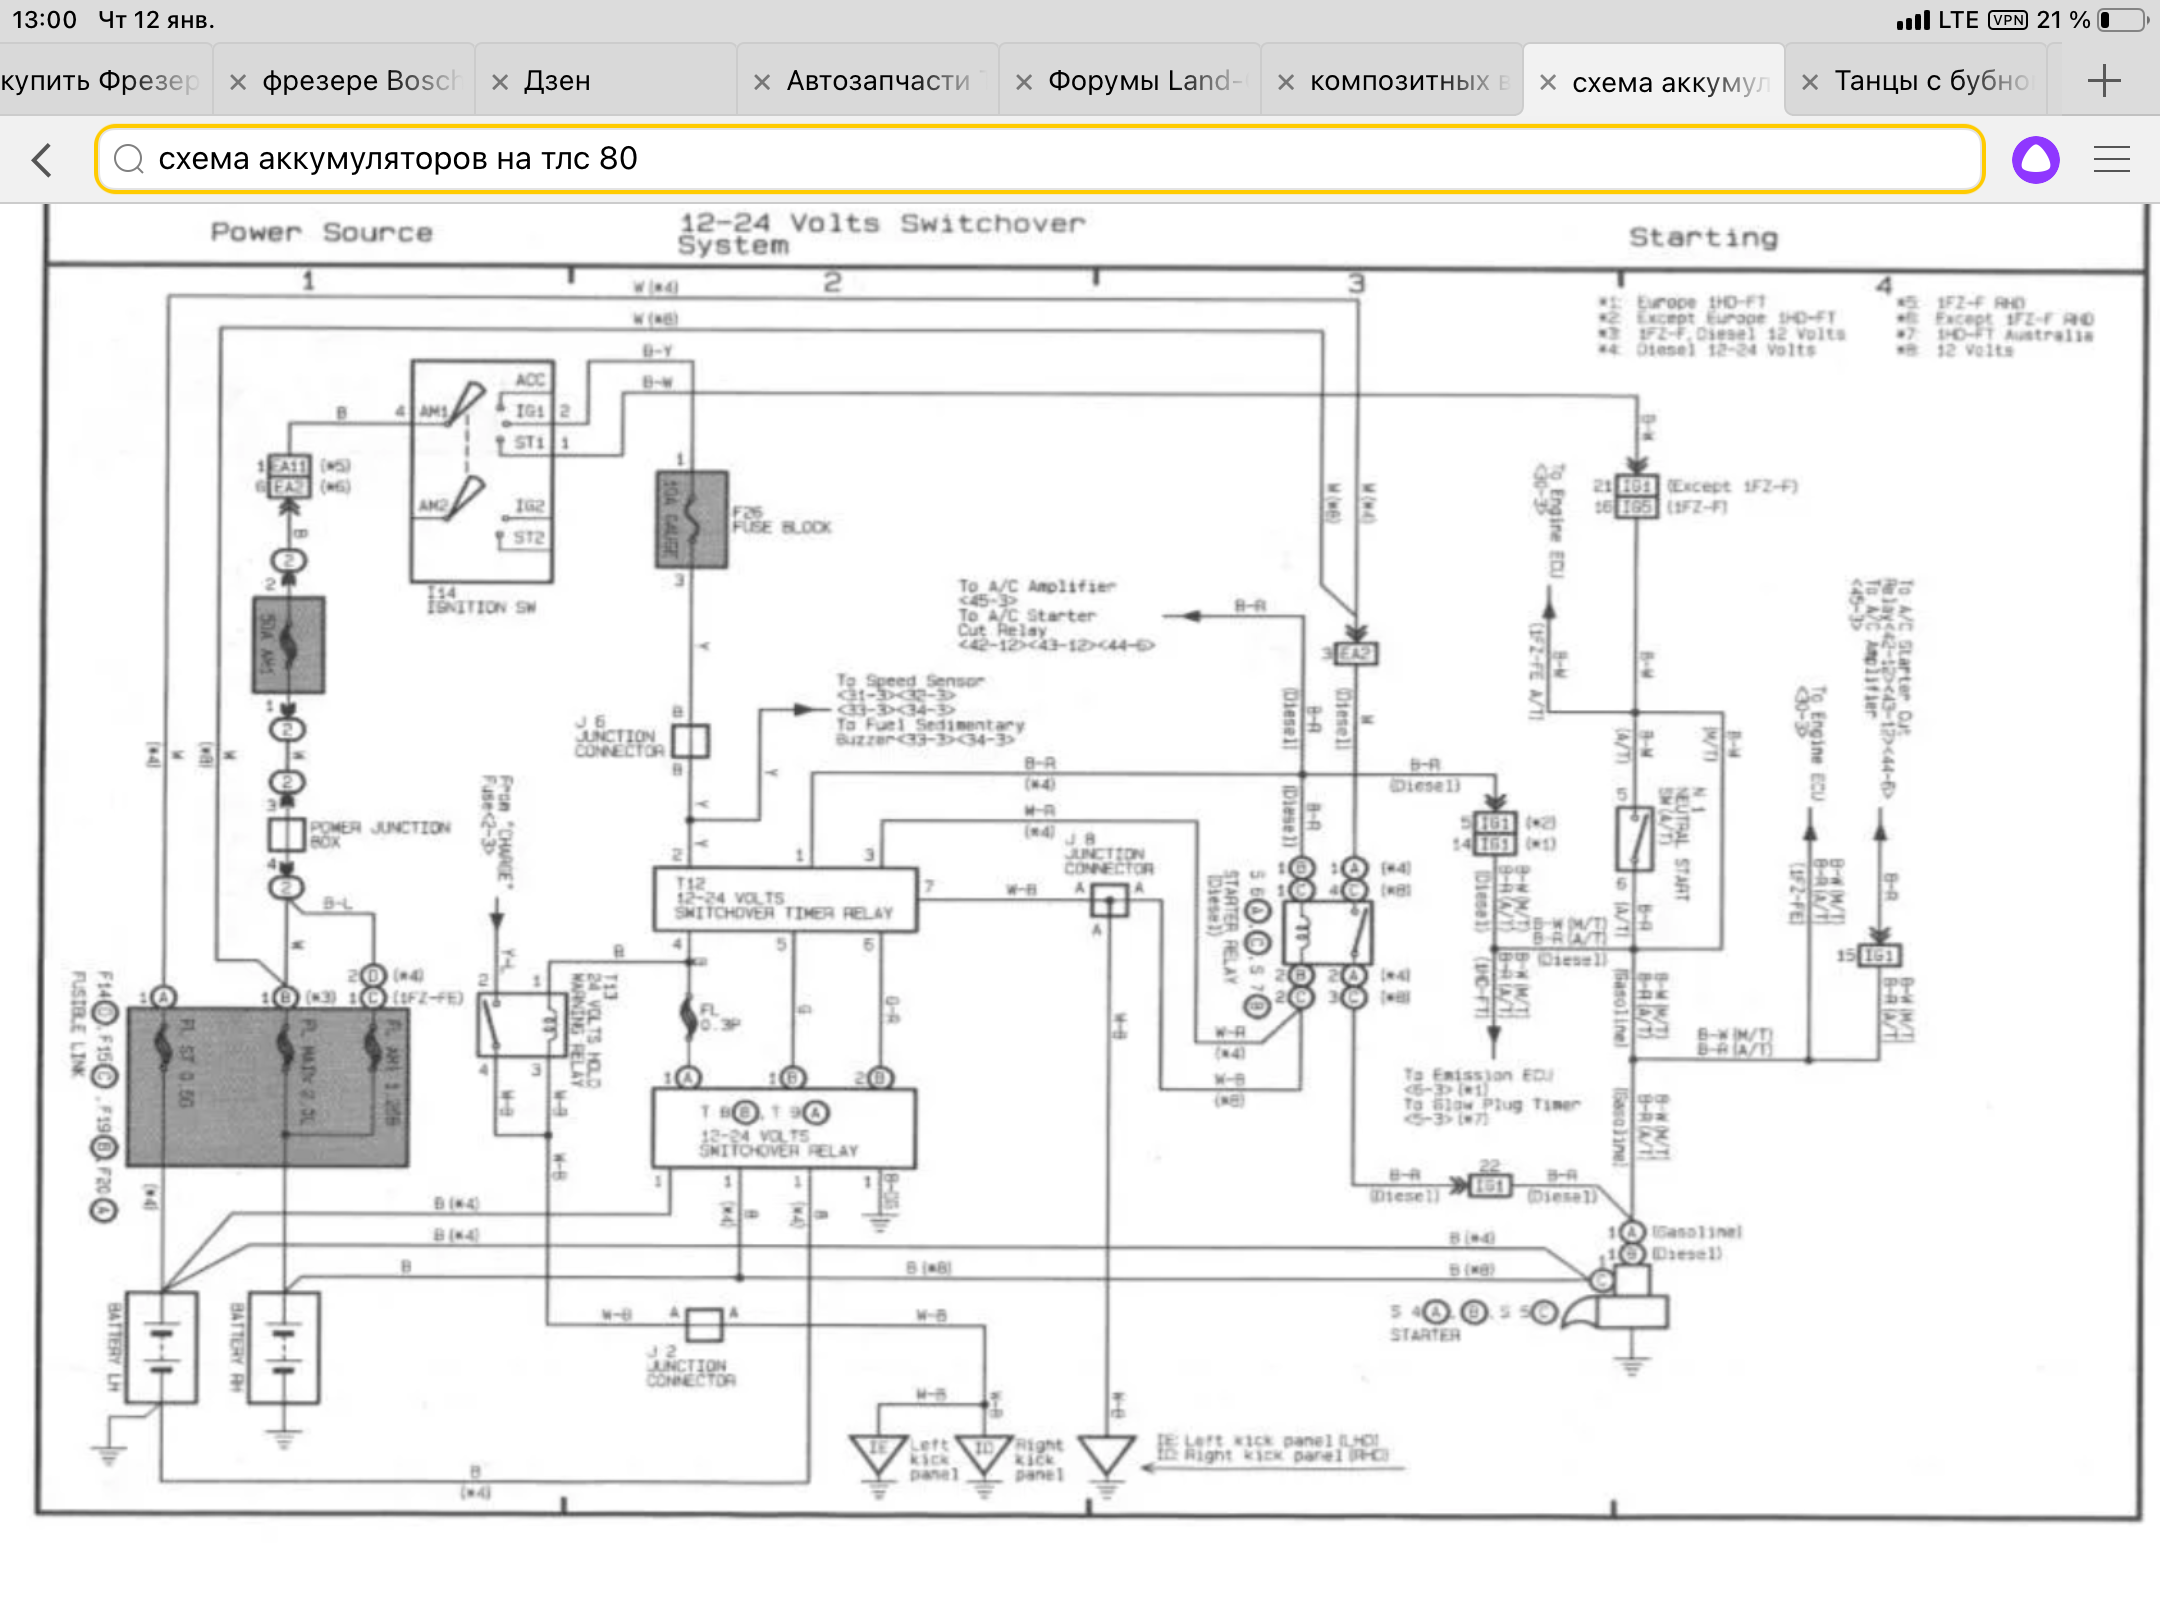Viewport: 2160px width, 1620px height.
Task: Switch to фрезере Bosch tab
Action: [360, 81]
